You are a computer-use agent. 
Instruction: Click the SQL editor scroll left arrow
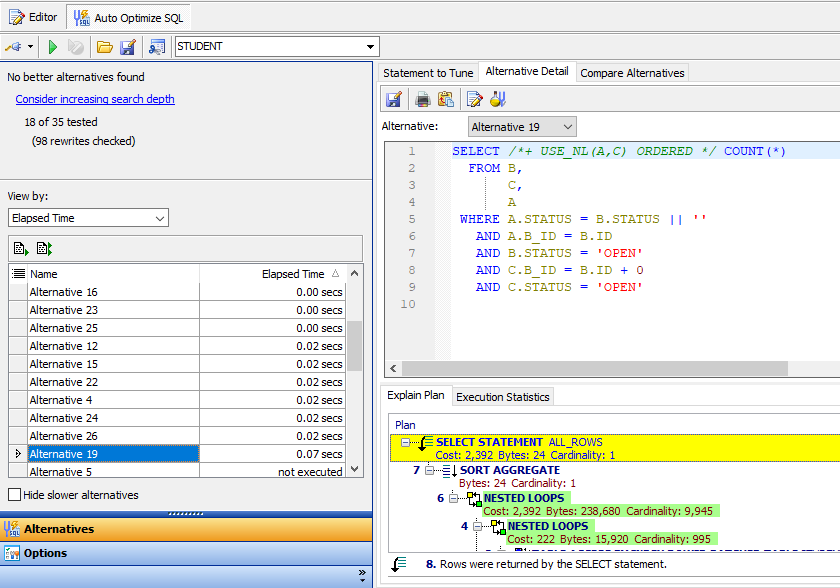(393, 368)
